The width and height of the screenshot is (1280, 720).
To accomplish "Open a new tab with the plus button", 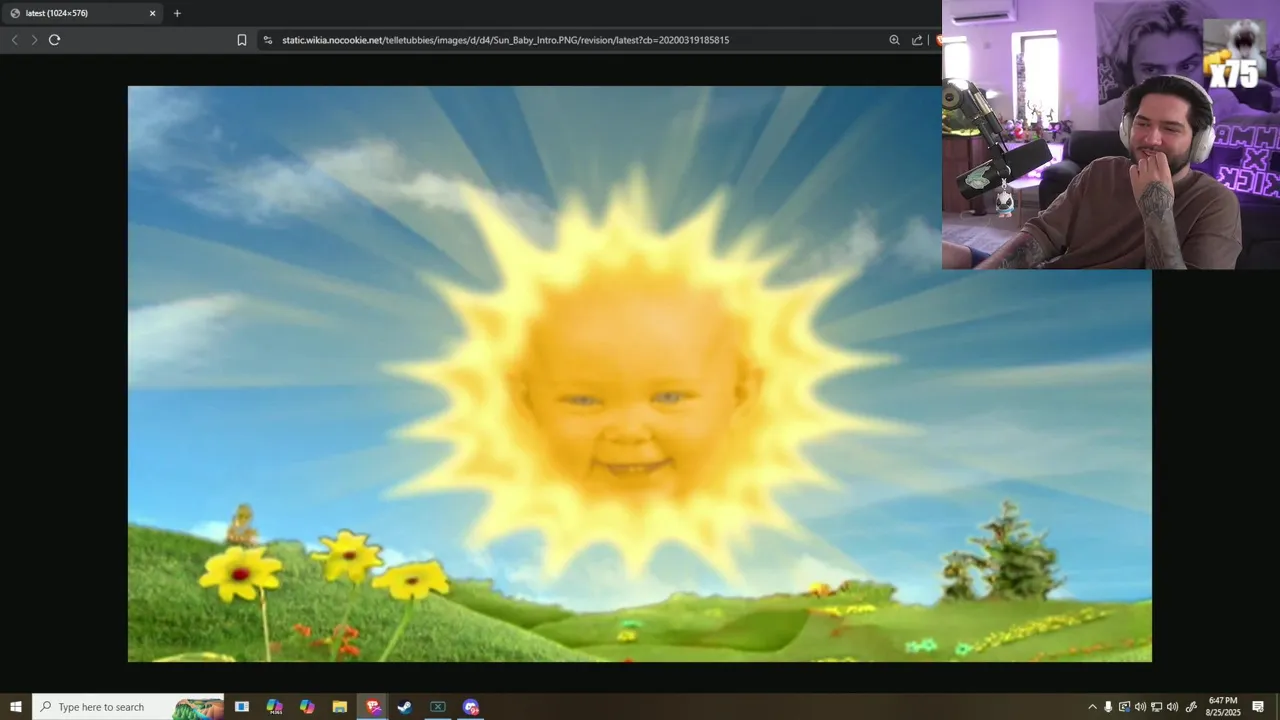I will pyautogui.click(x=177, y=13).
